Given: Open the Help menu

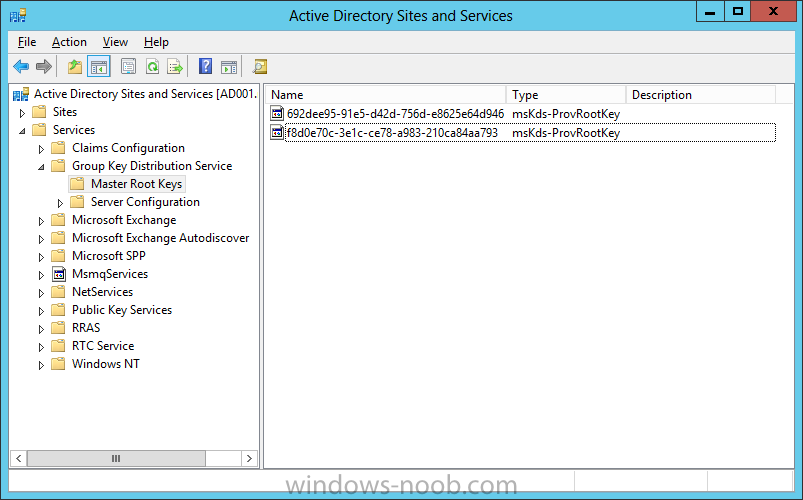Looking at the screenshot, I should pos(156,42).
